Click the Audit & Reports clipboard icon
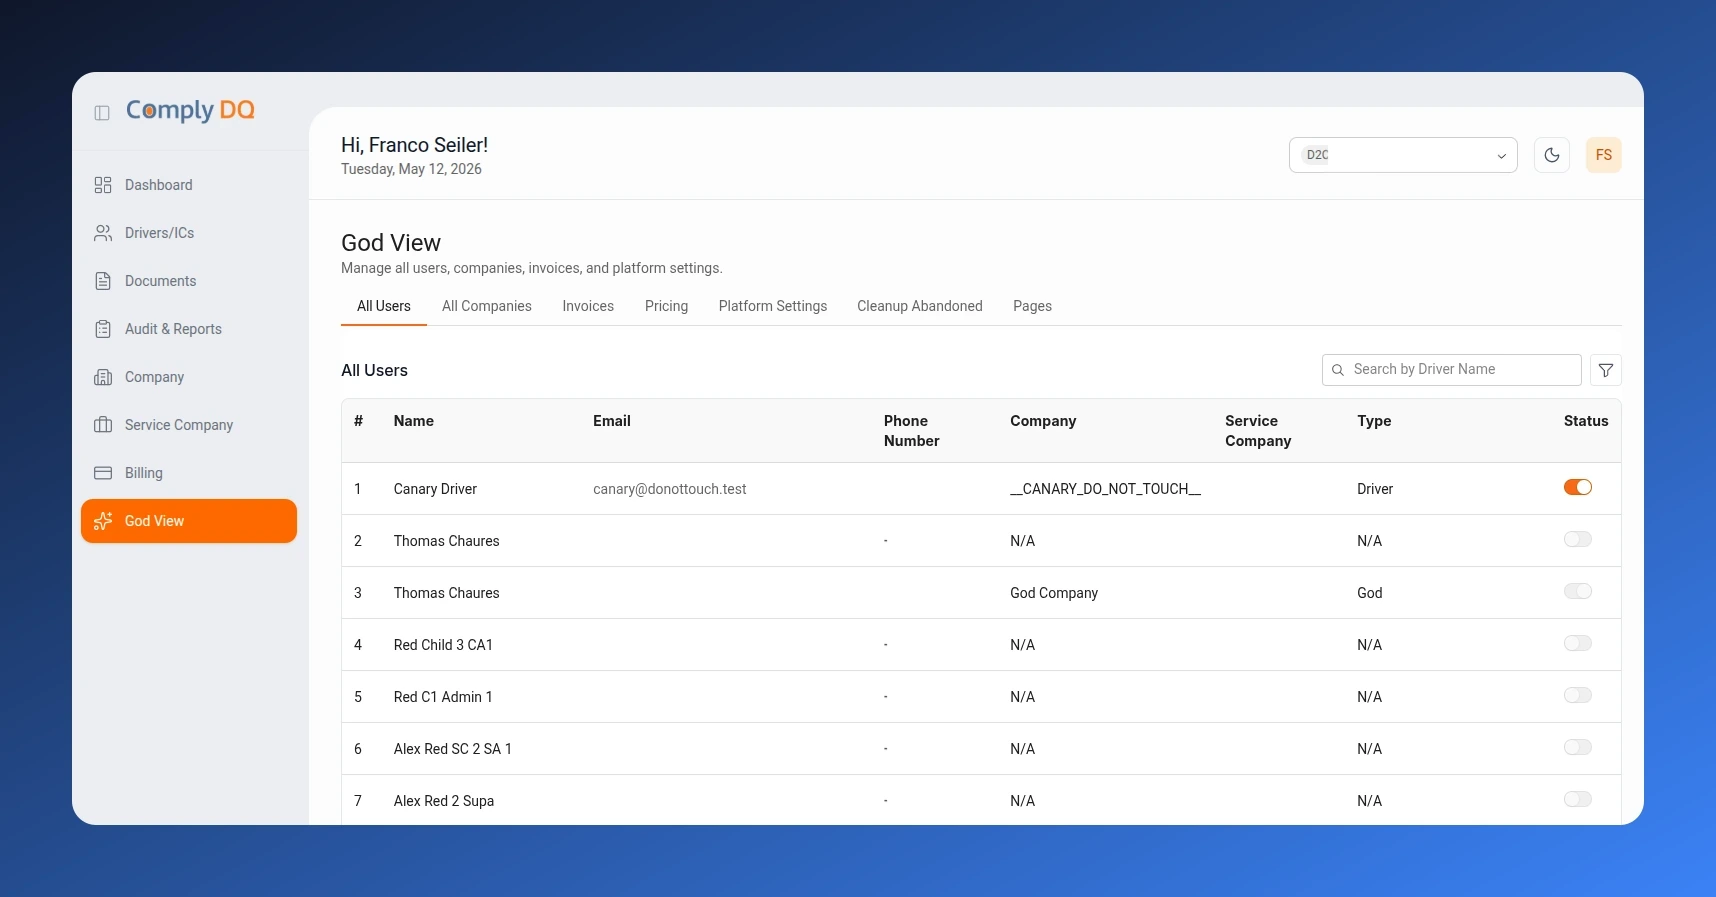This screenshot has width=1716, height=897. coord(103,329)
